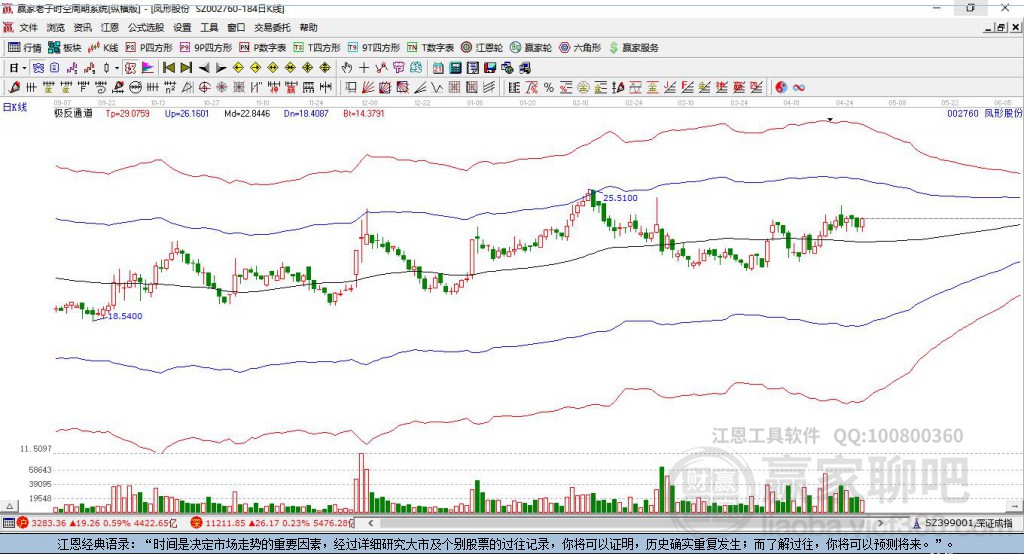Screen dimensions: 1024x554
Task: Click the 002760 凤形股份 stock label
Action: (x=984, y=114)
